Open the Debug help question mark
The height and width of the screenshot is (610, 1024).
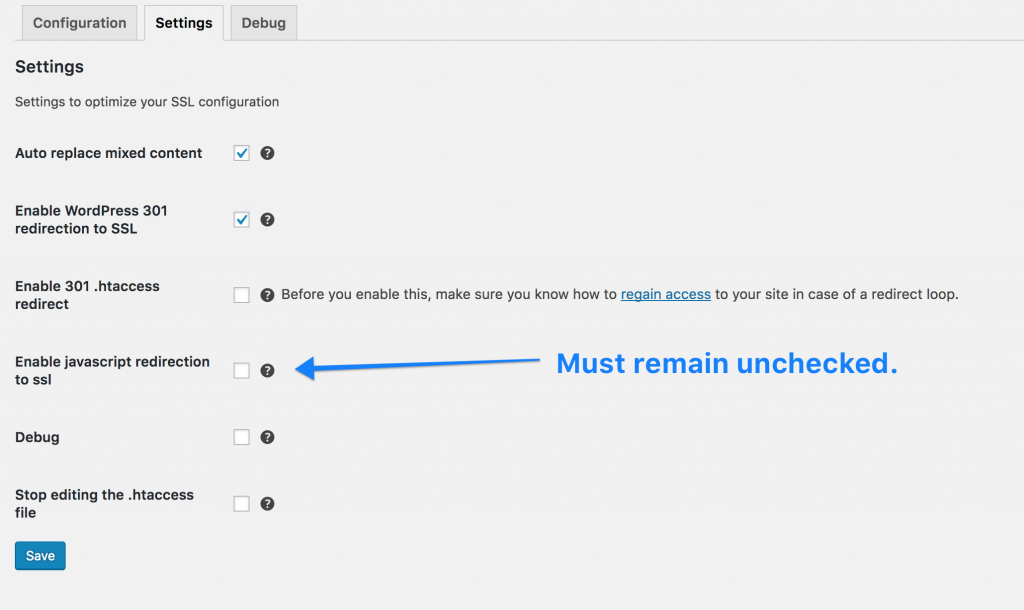pyautogui.click(x=267, y=437)
